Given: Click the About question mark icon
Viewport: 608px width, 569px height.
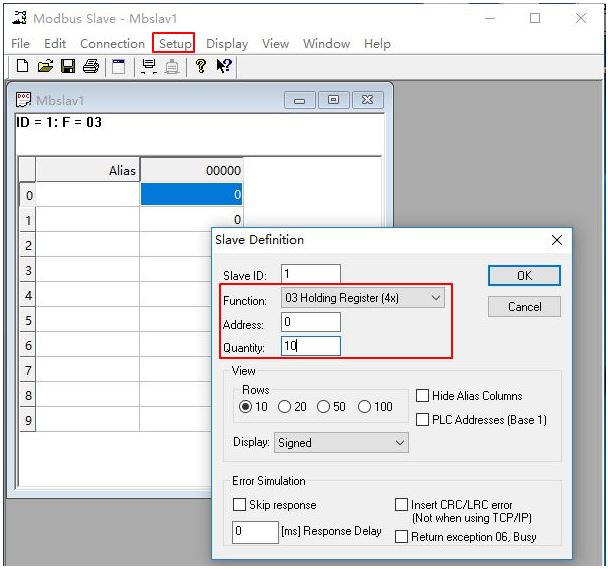Looking at the screenshot, I should 200,66.
